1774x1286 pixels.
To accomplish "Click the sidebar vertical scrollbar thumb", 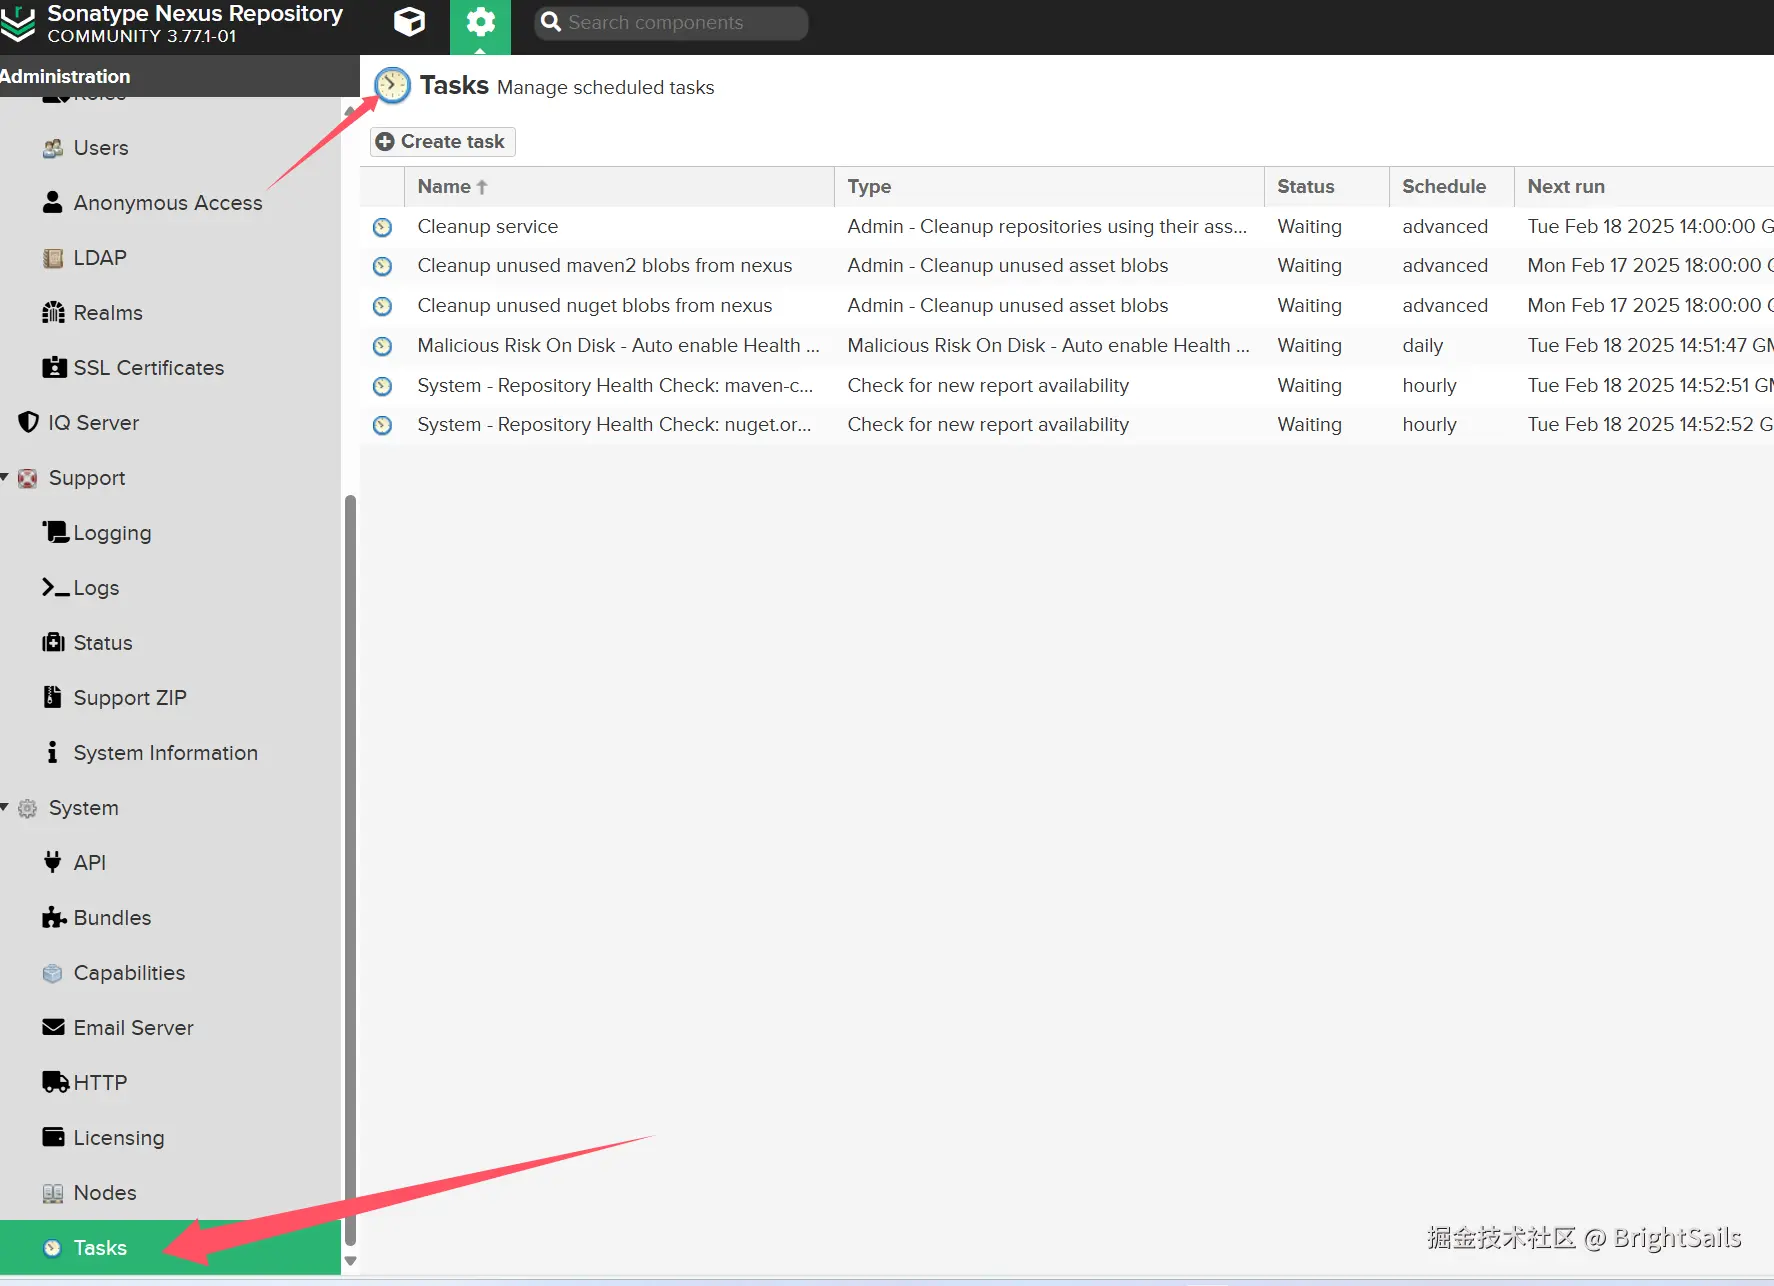I will coord(350,870).
